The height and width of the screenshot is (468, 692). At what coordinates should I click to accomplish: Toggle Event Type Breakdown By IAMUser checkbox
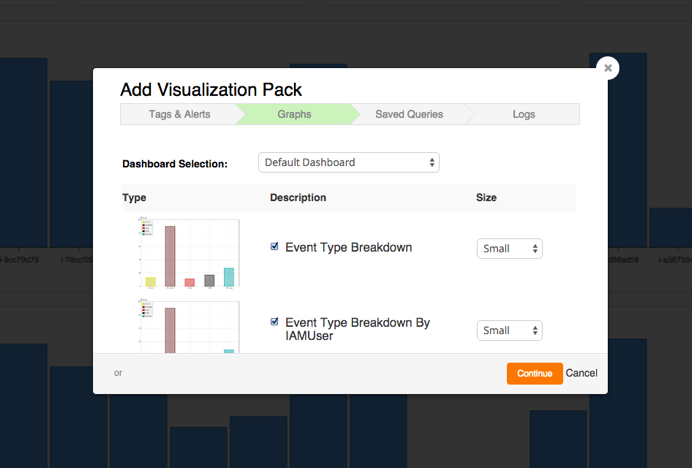tap(275, 322)
